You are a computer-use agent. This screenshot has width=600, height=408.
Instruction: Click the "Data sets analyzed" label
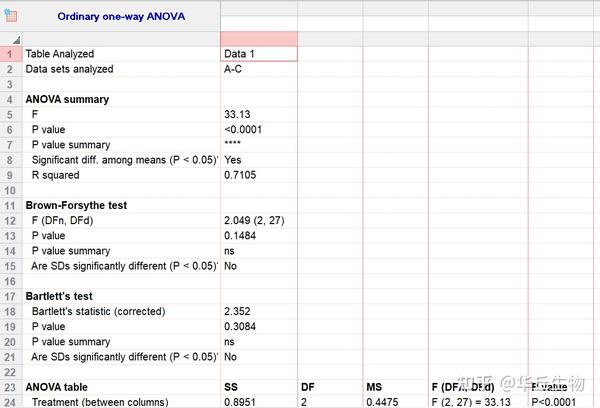pyautogui.click(x=69, y=69)
